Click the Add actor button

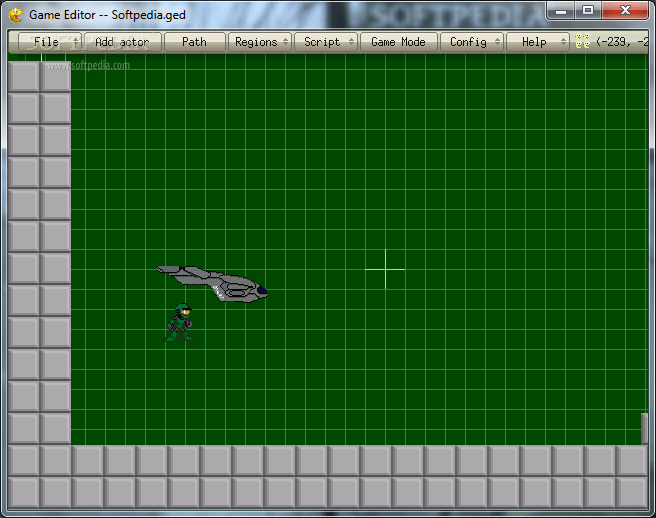[x=122, y=42]
